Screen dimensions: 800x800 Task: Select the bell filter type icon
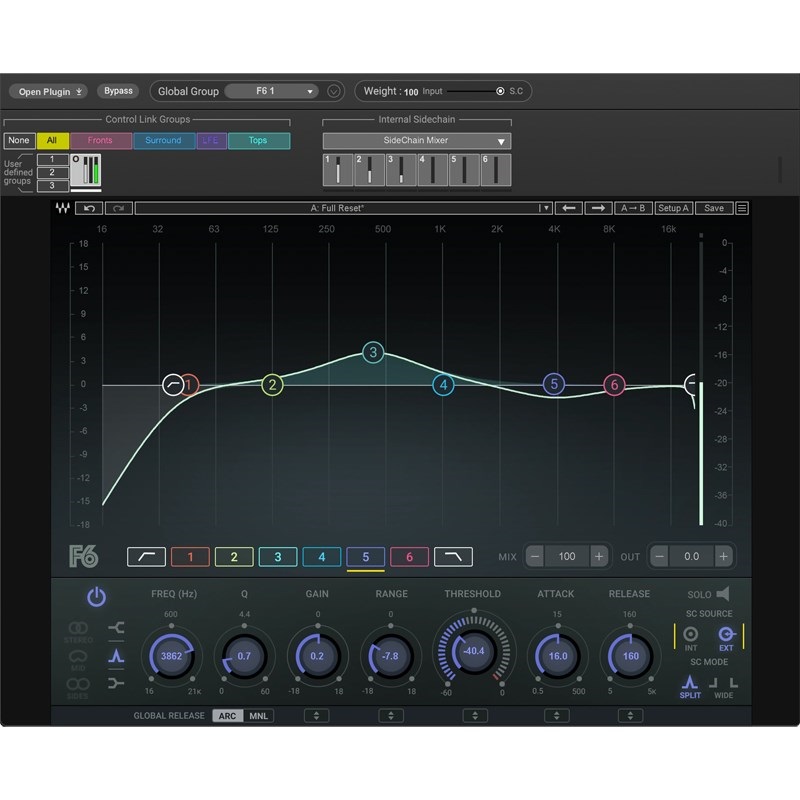coord(116,655)
